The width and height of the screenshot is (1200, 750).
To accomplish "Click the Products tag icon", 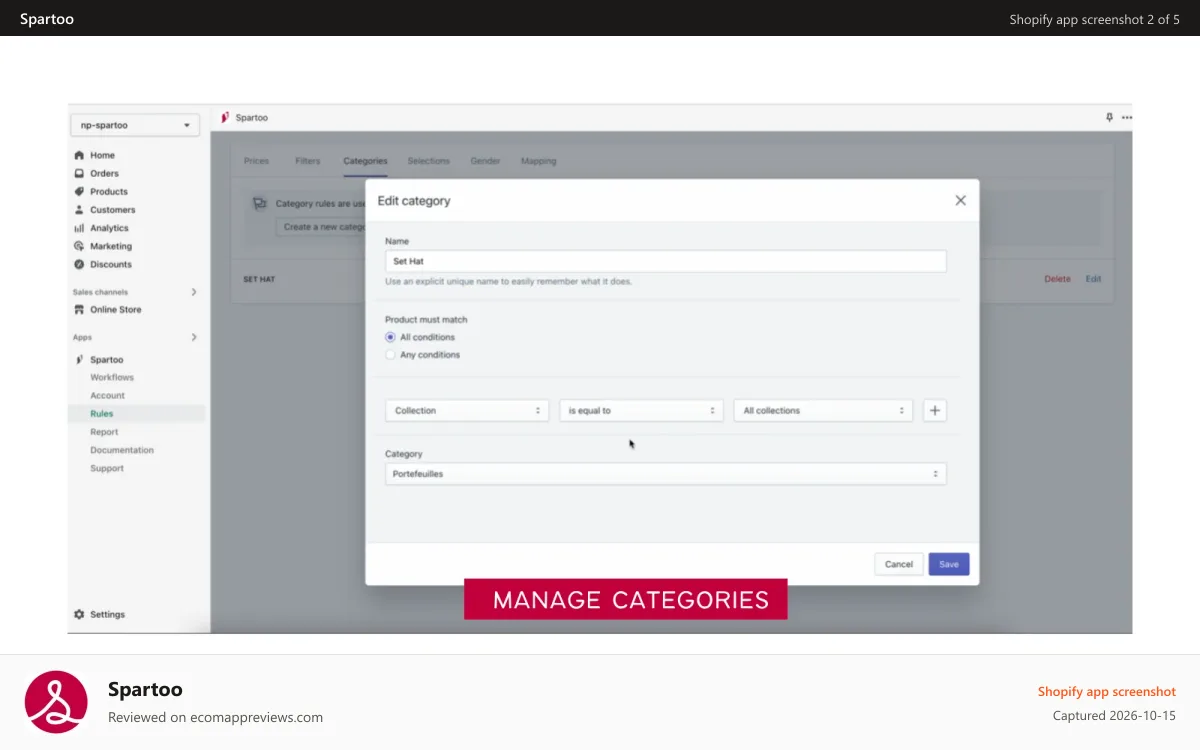I will click(x=79, y=191).
